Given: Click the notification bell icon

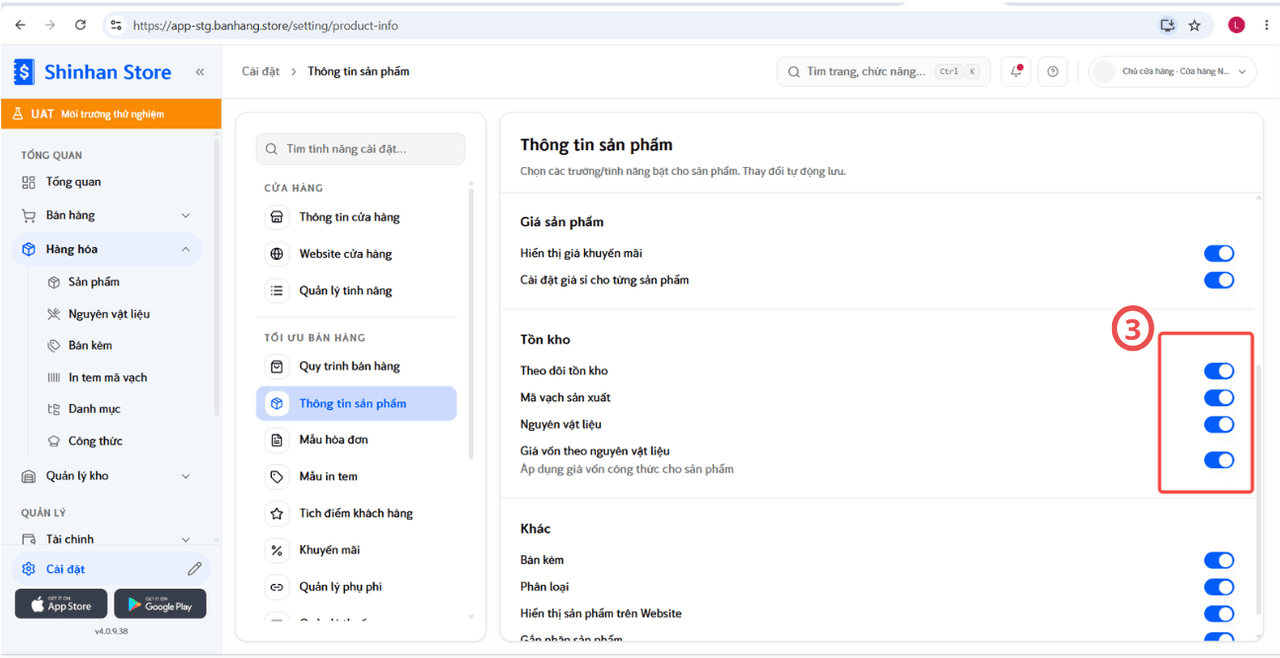Looking at the screenshot, I should click(x=1016, y=72).
